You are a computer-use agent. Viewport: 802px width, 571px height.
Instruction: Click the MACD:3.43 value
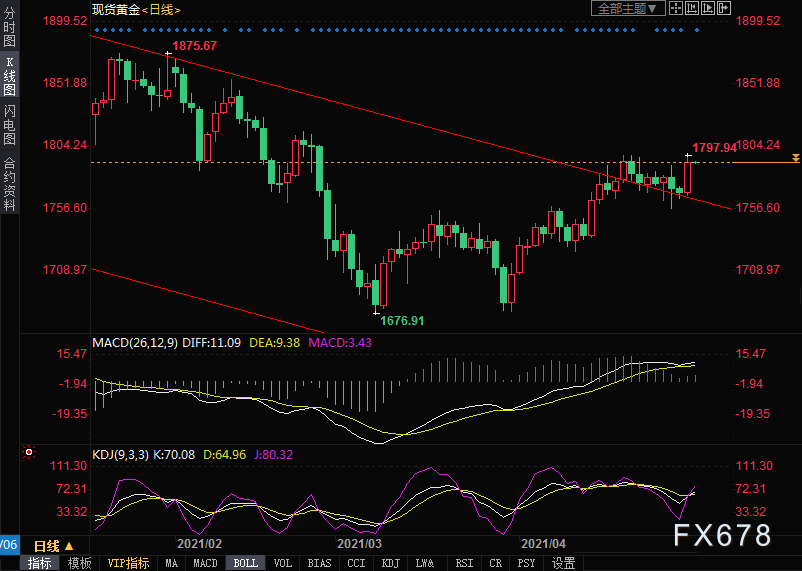coord(340,342)
